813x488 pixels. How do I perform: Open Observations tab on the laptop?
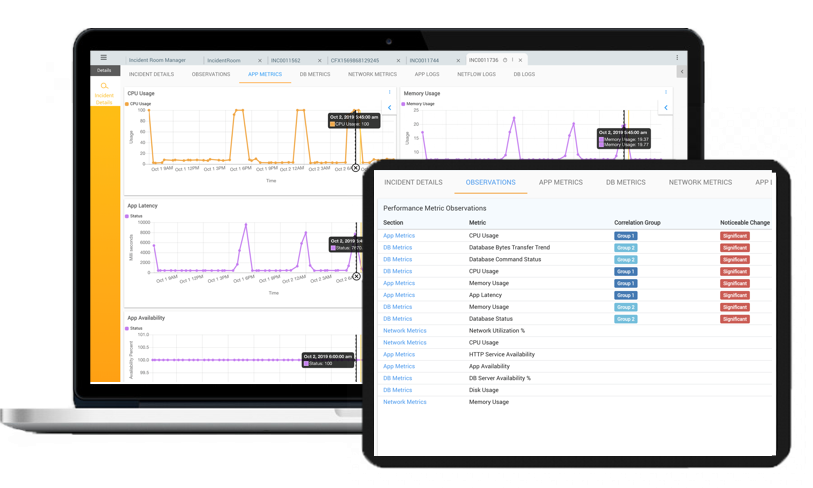(x=211, y=74)
